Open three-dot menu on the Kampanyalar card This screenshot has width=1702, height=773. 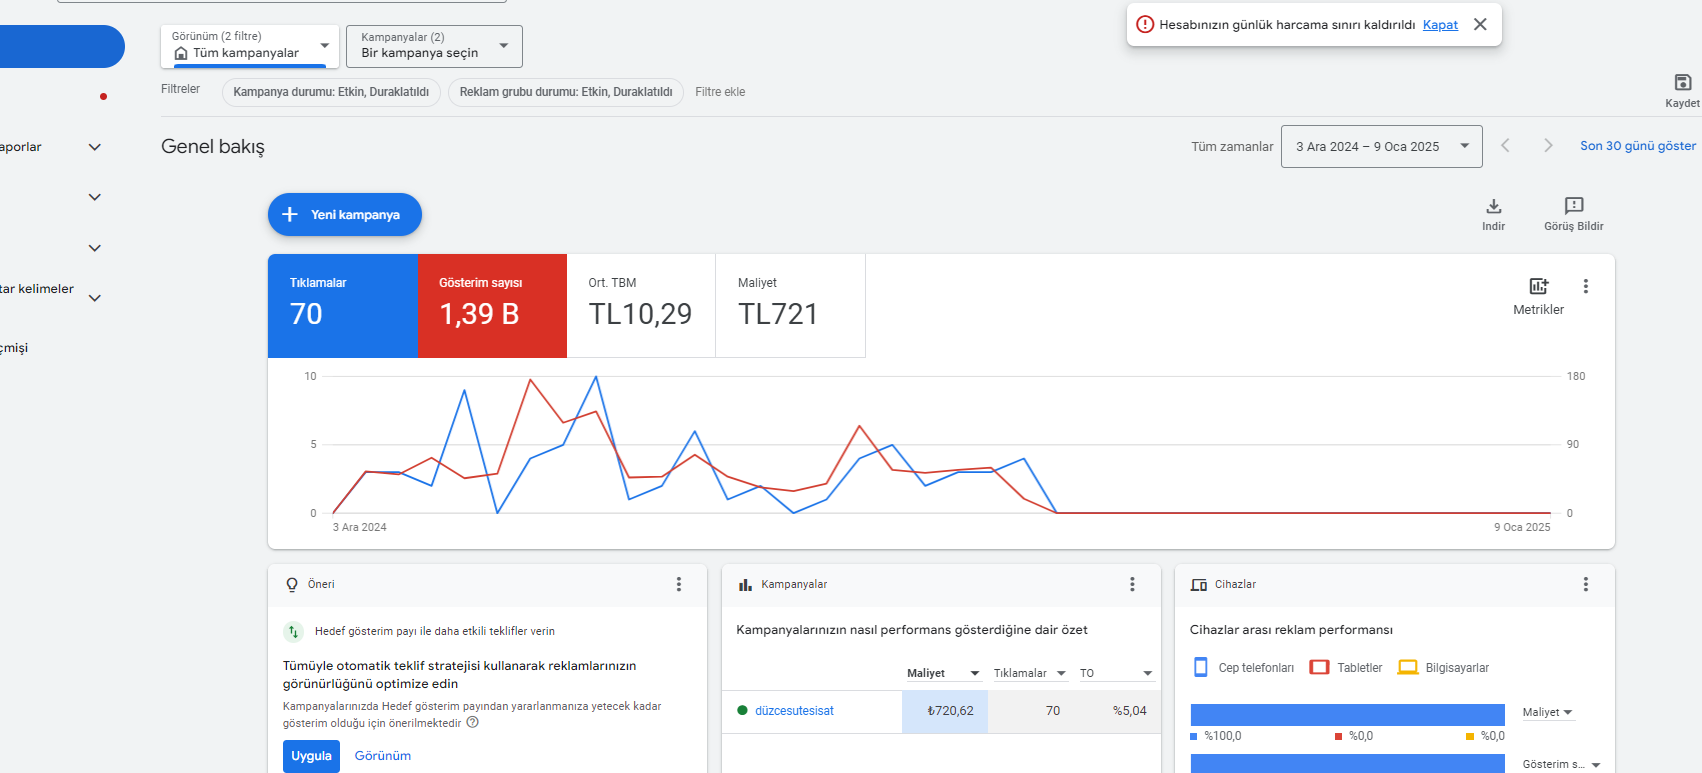[1132, 584]
